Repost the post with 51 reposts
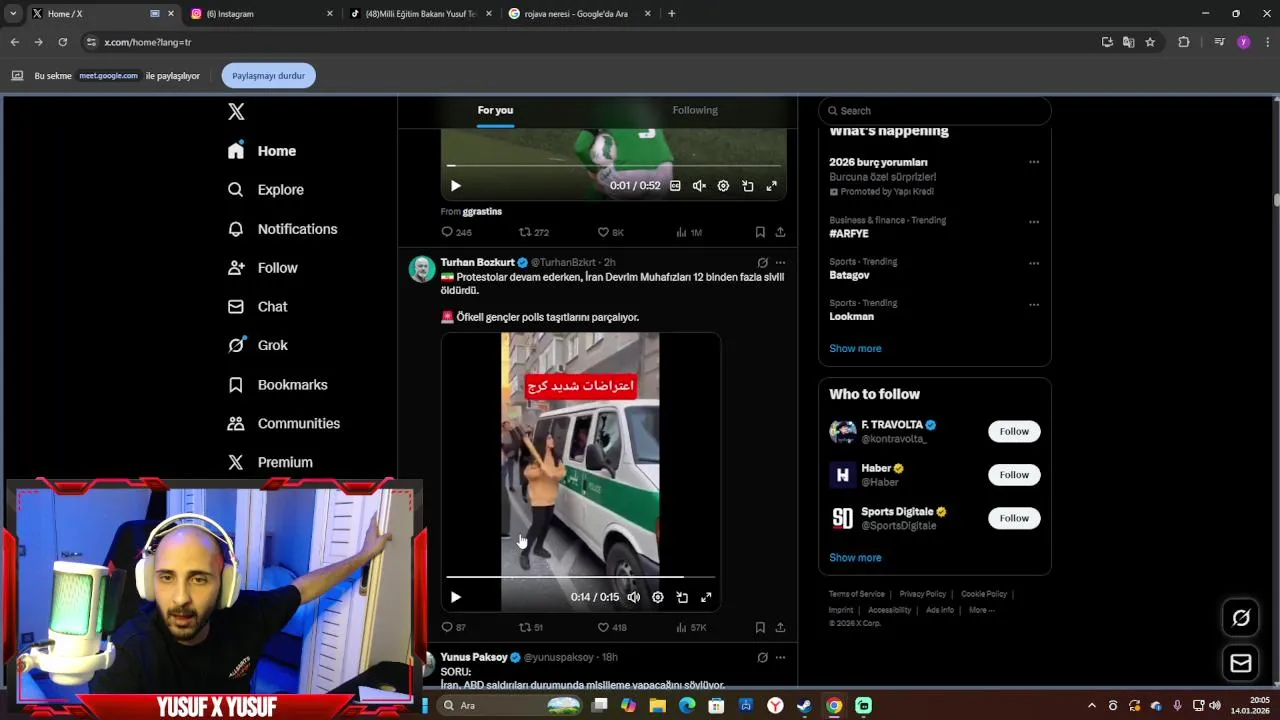The image size is (1280, 720). pos(530,628)
